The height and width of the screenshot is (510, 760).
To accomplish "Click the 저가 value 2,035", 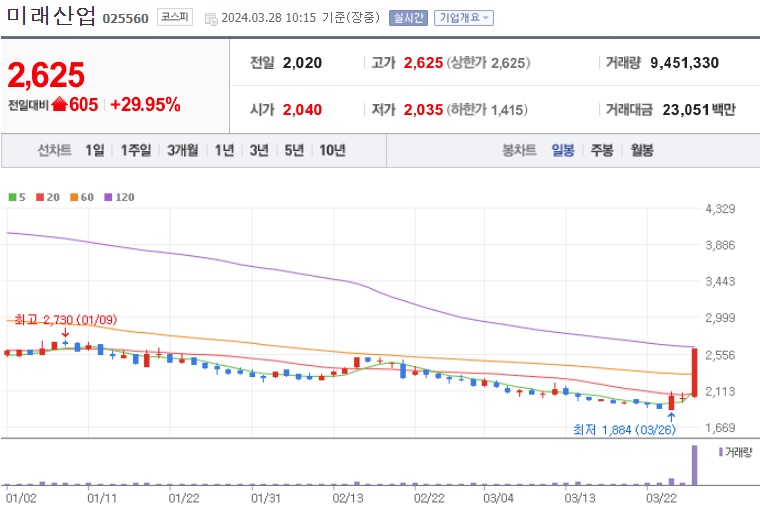I will pyautogui.click(x=423, y=110).
